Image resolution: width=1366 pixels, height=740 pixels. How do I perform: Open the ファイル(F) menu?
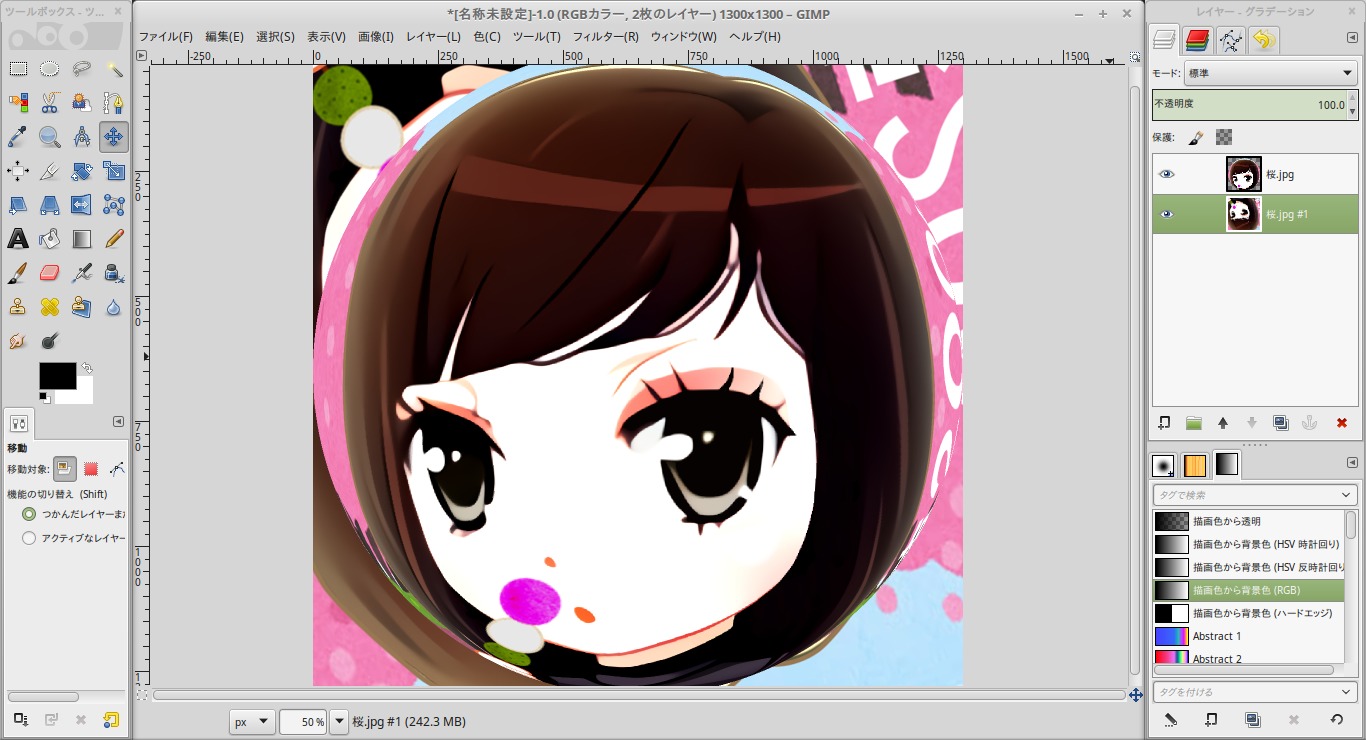pyautogui.click(x=166, y=37)
